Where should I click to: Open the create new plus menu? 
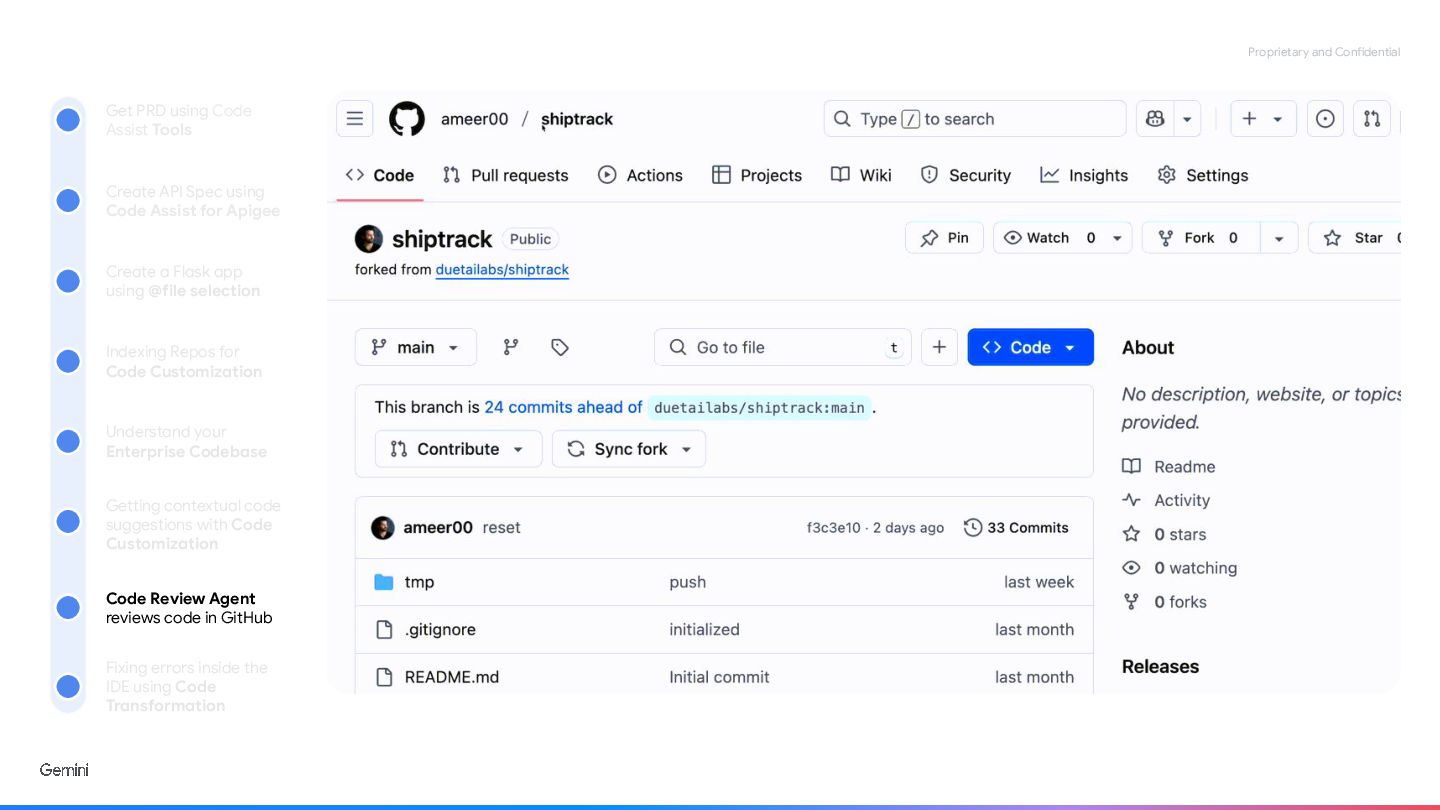pos(1263,119)
